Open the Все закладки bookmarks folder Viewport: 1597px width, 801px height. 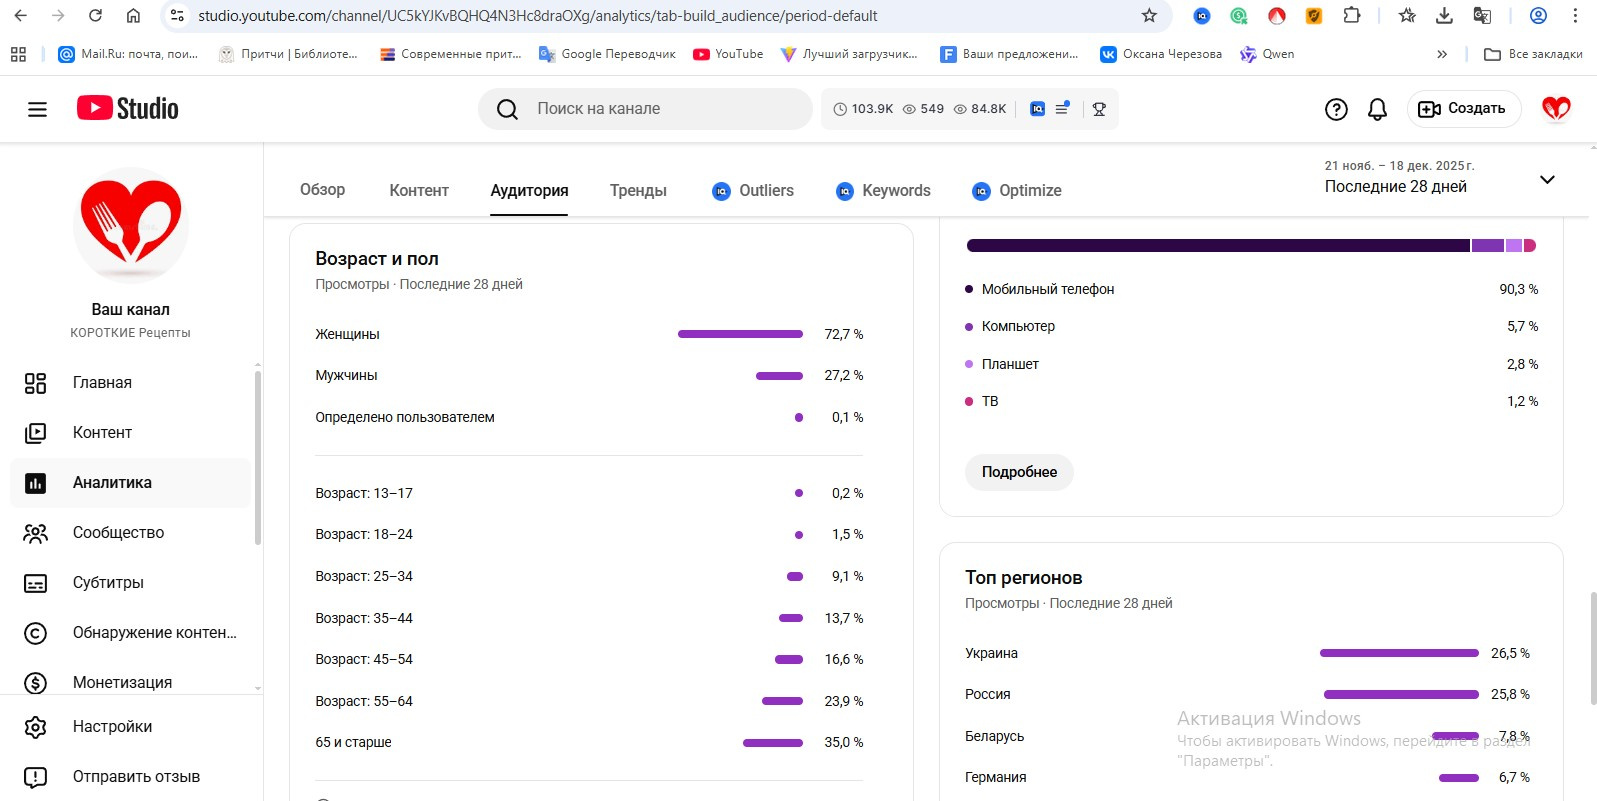pos(1533,54)
